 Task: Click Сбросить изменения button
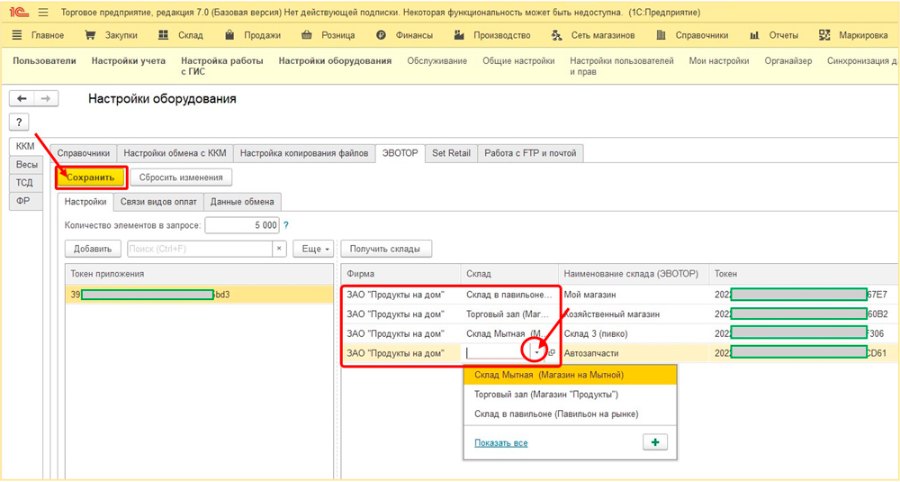click(x=181, y=178)
